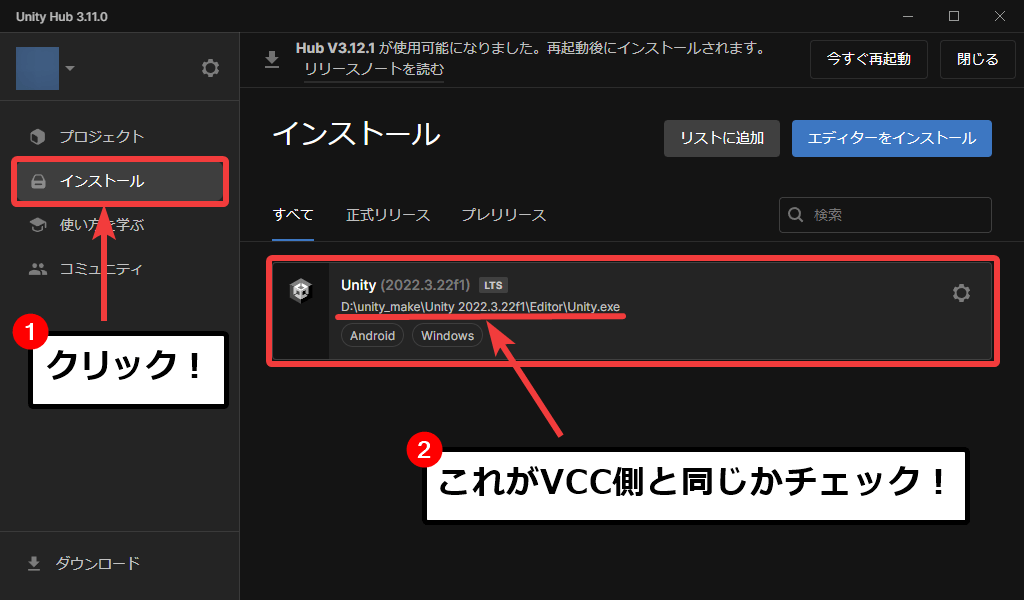Click the Downloads arrow icon in sidebar
This screenshot has width=1024, height=600.
tap(34, 563)
